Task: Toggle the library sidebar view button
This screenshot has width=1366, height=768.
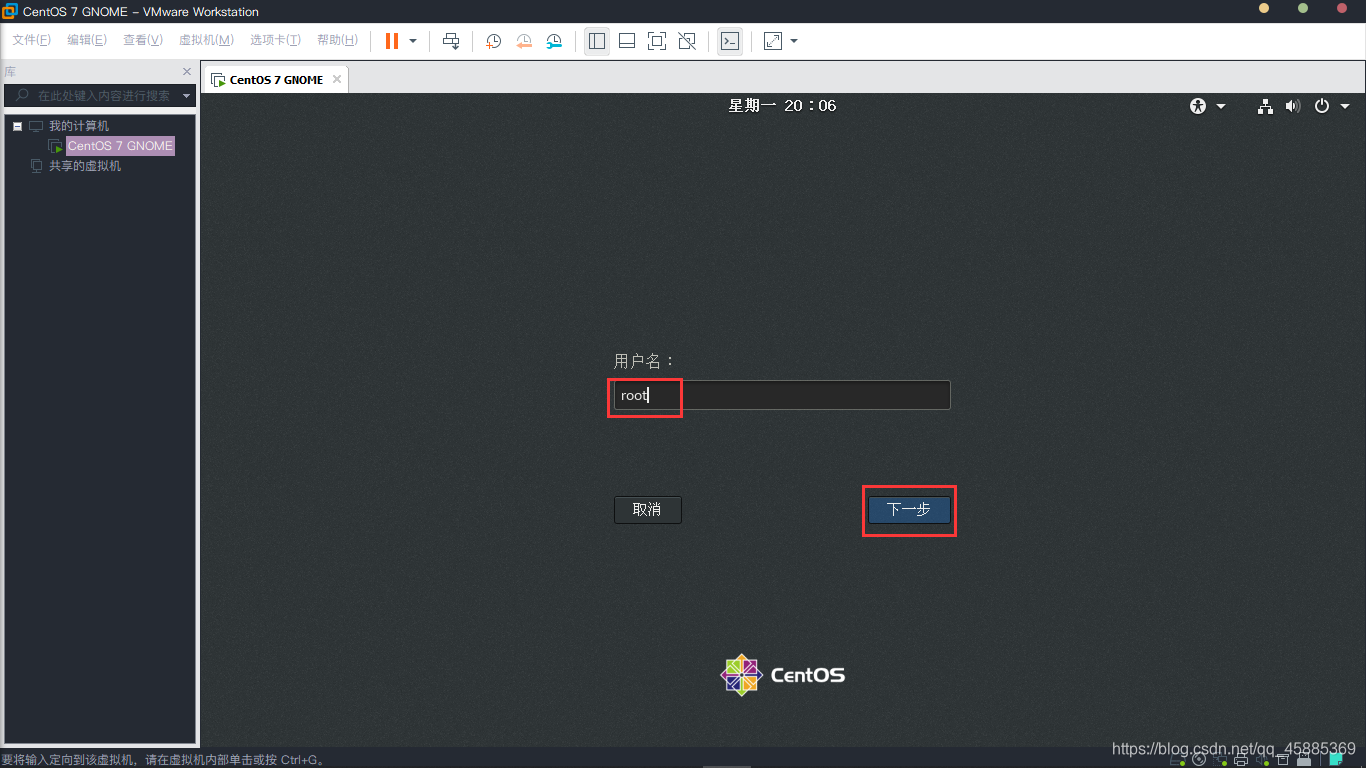Action: coord(597,41)
